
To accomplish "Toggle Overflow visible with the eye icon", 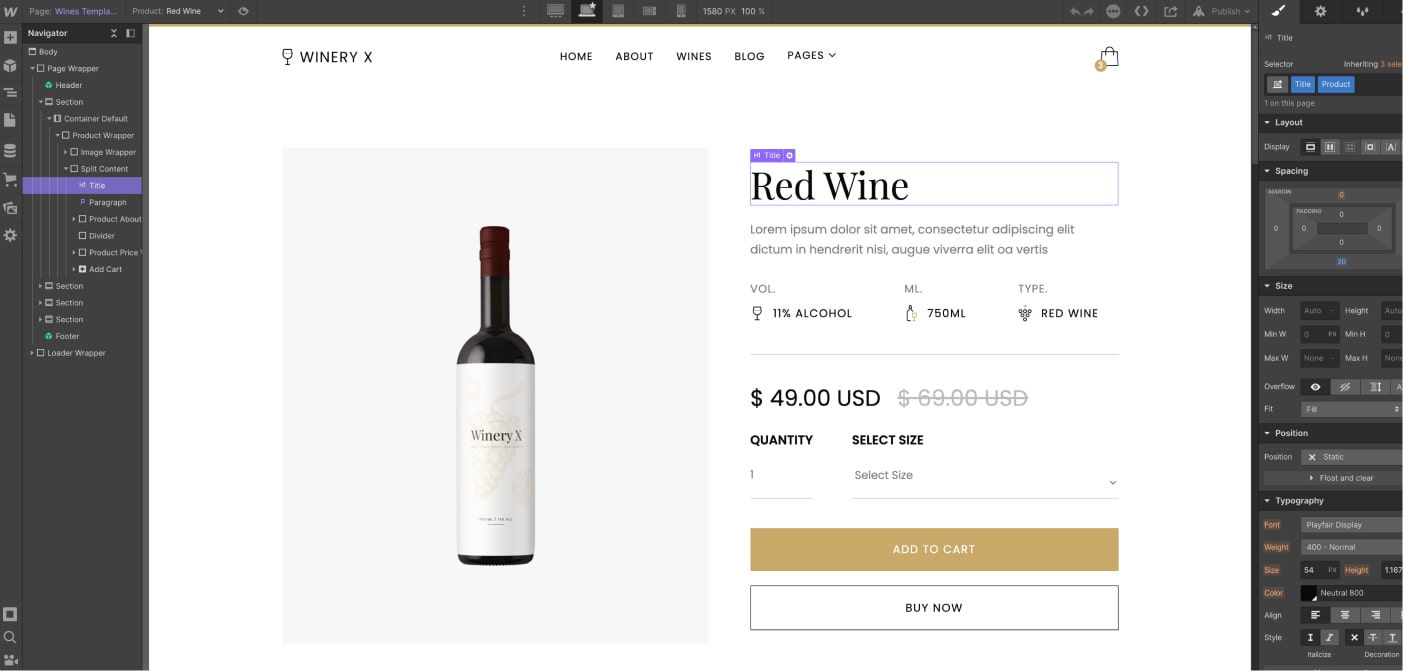I will (1316, 386).
